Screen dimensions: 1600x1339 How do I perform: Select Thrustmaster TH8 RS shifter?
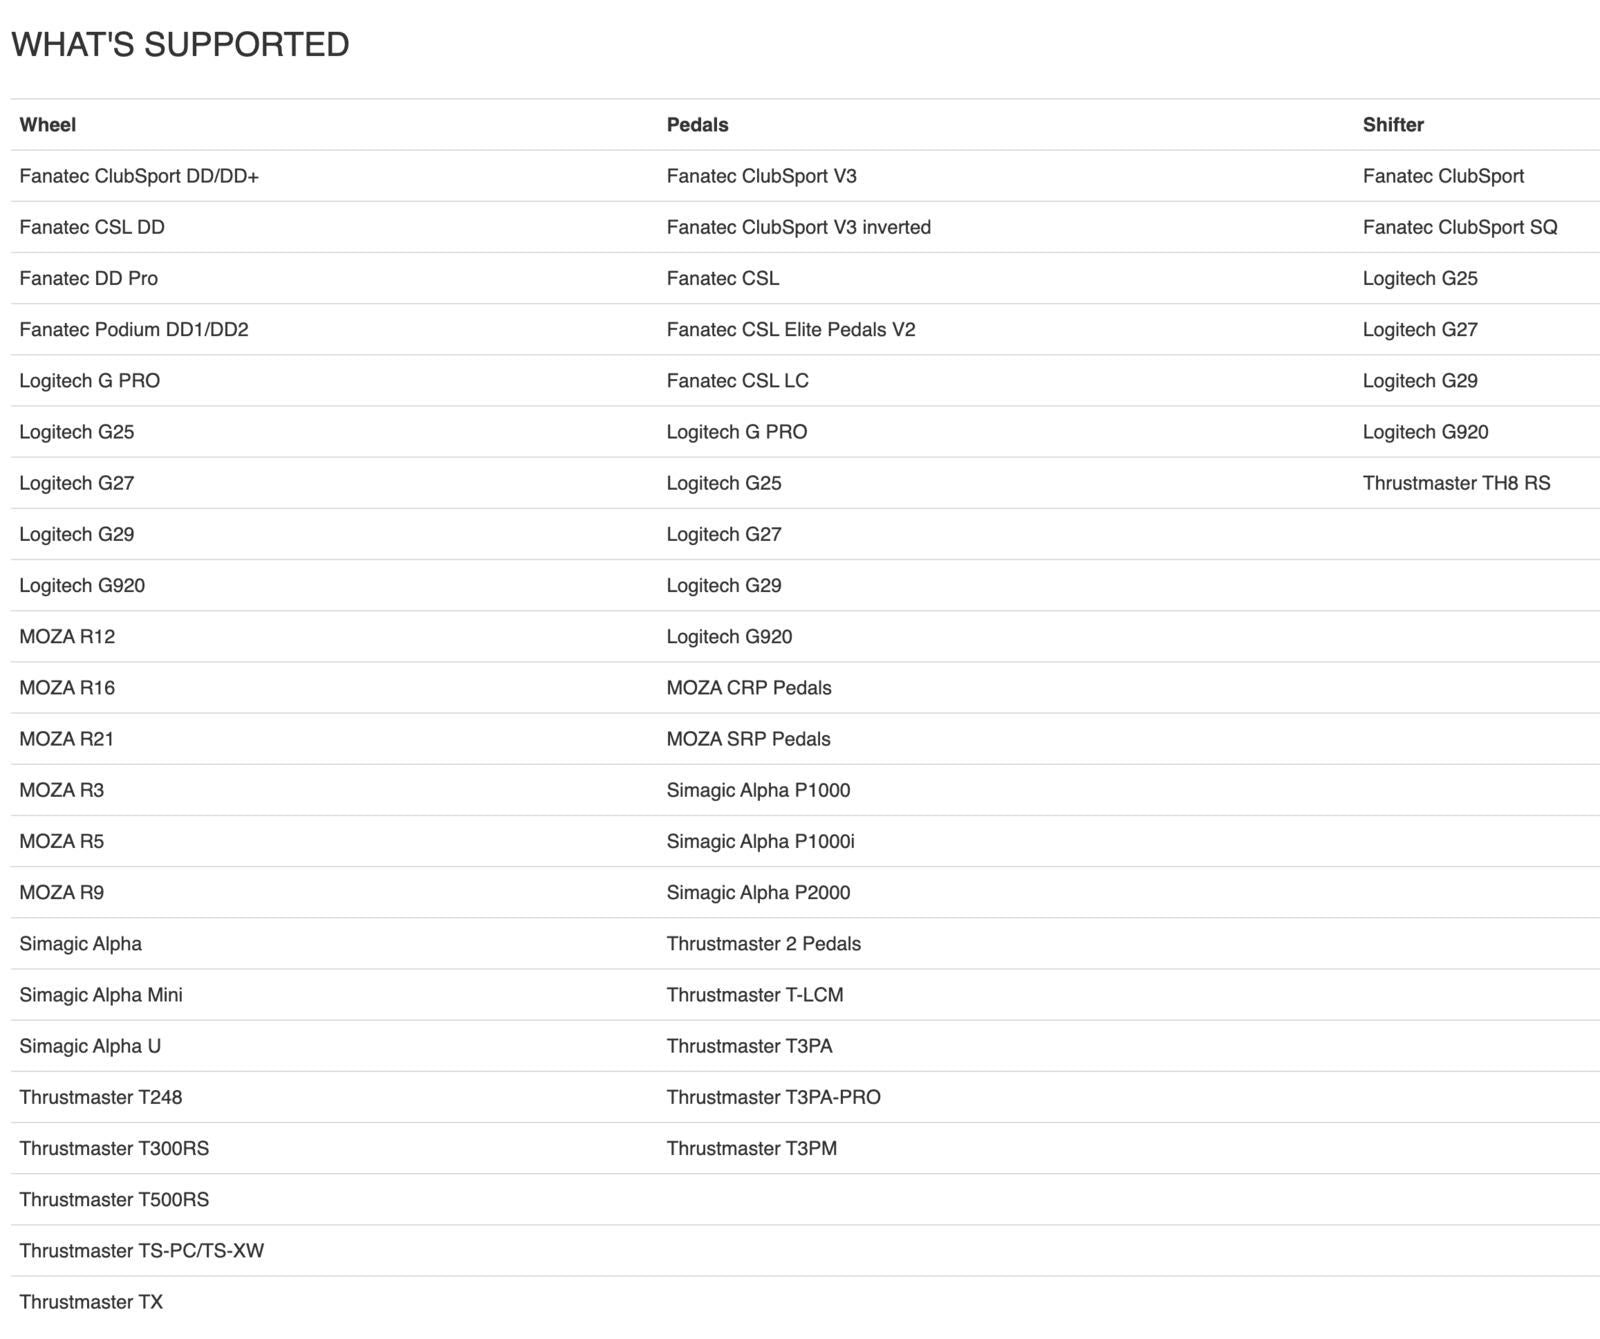[1456, 484]
